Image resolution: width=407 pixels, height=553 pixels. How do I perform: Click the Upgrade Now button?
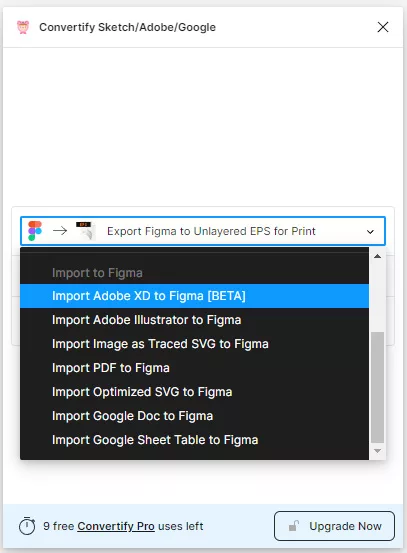click(334, 526)
